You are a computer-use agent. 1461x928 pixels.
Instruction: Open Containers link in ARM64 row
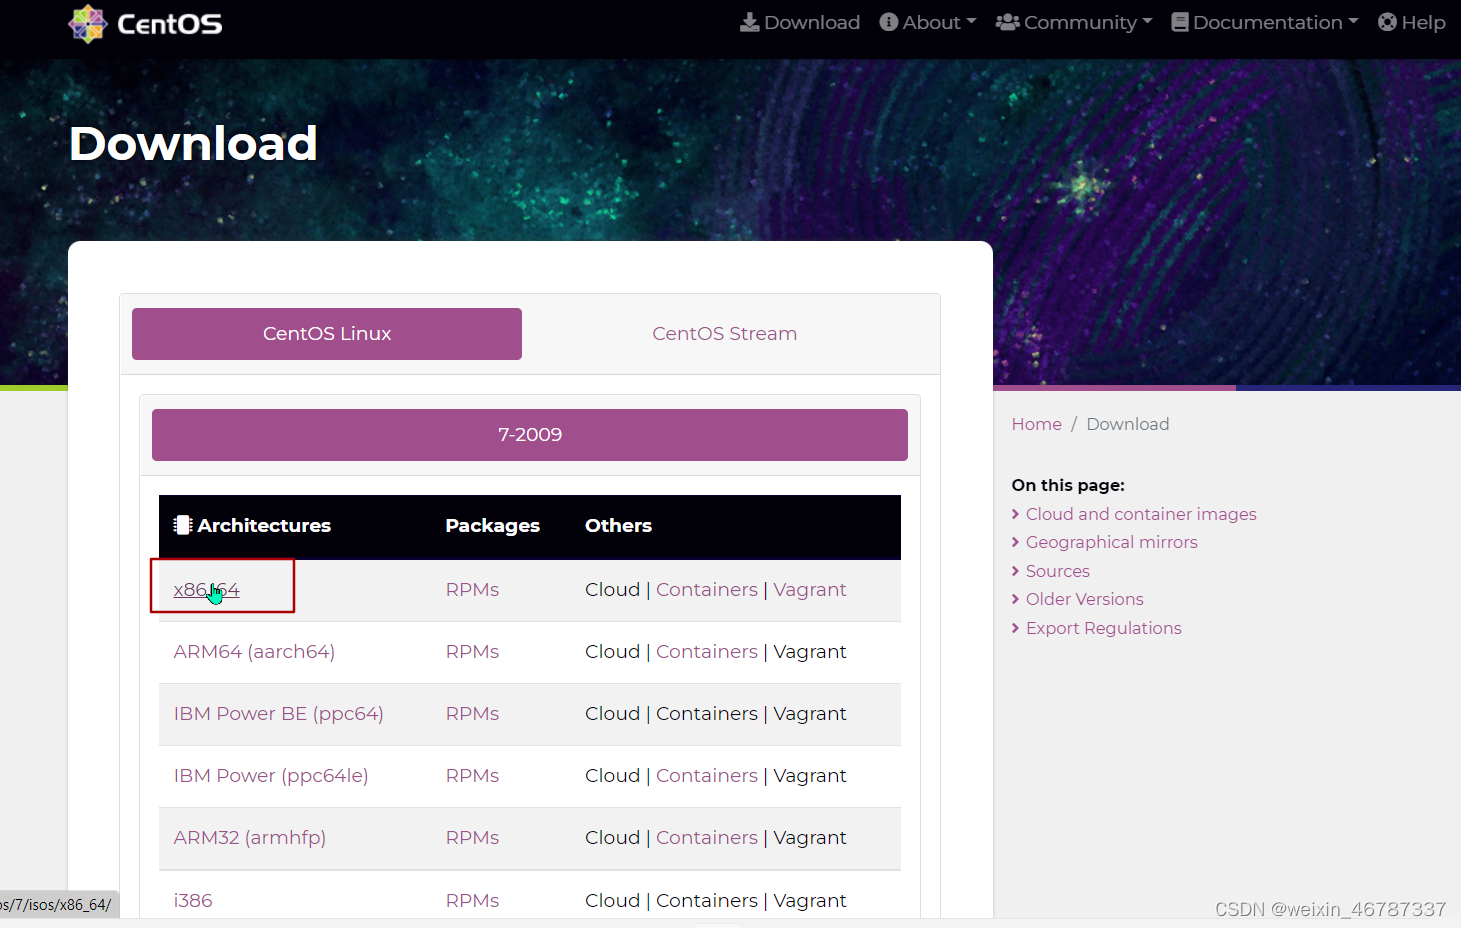click(707, 652)
